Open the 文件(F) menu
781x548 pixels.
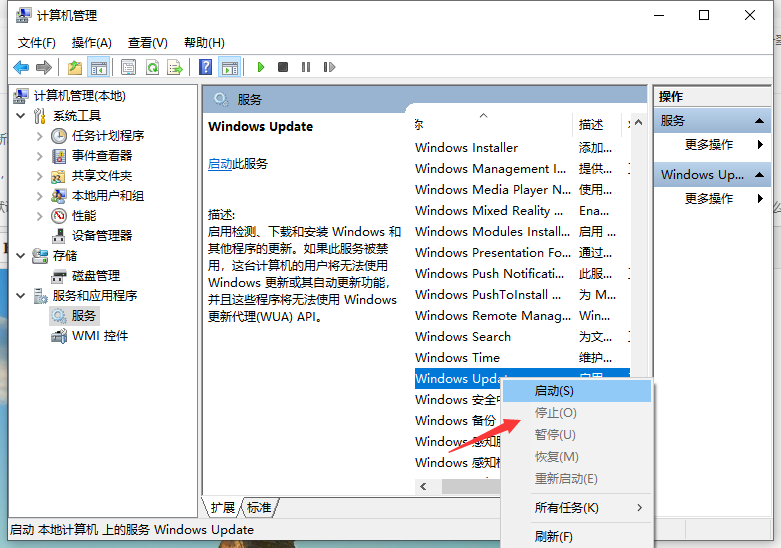(x=37, y=42)
